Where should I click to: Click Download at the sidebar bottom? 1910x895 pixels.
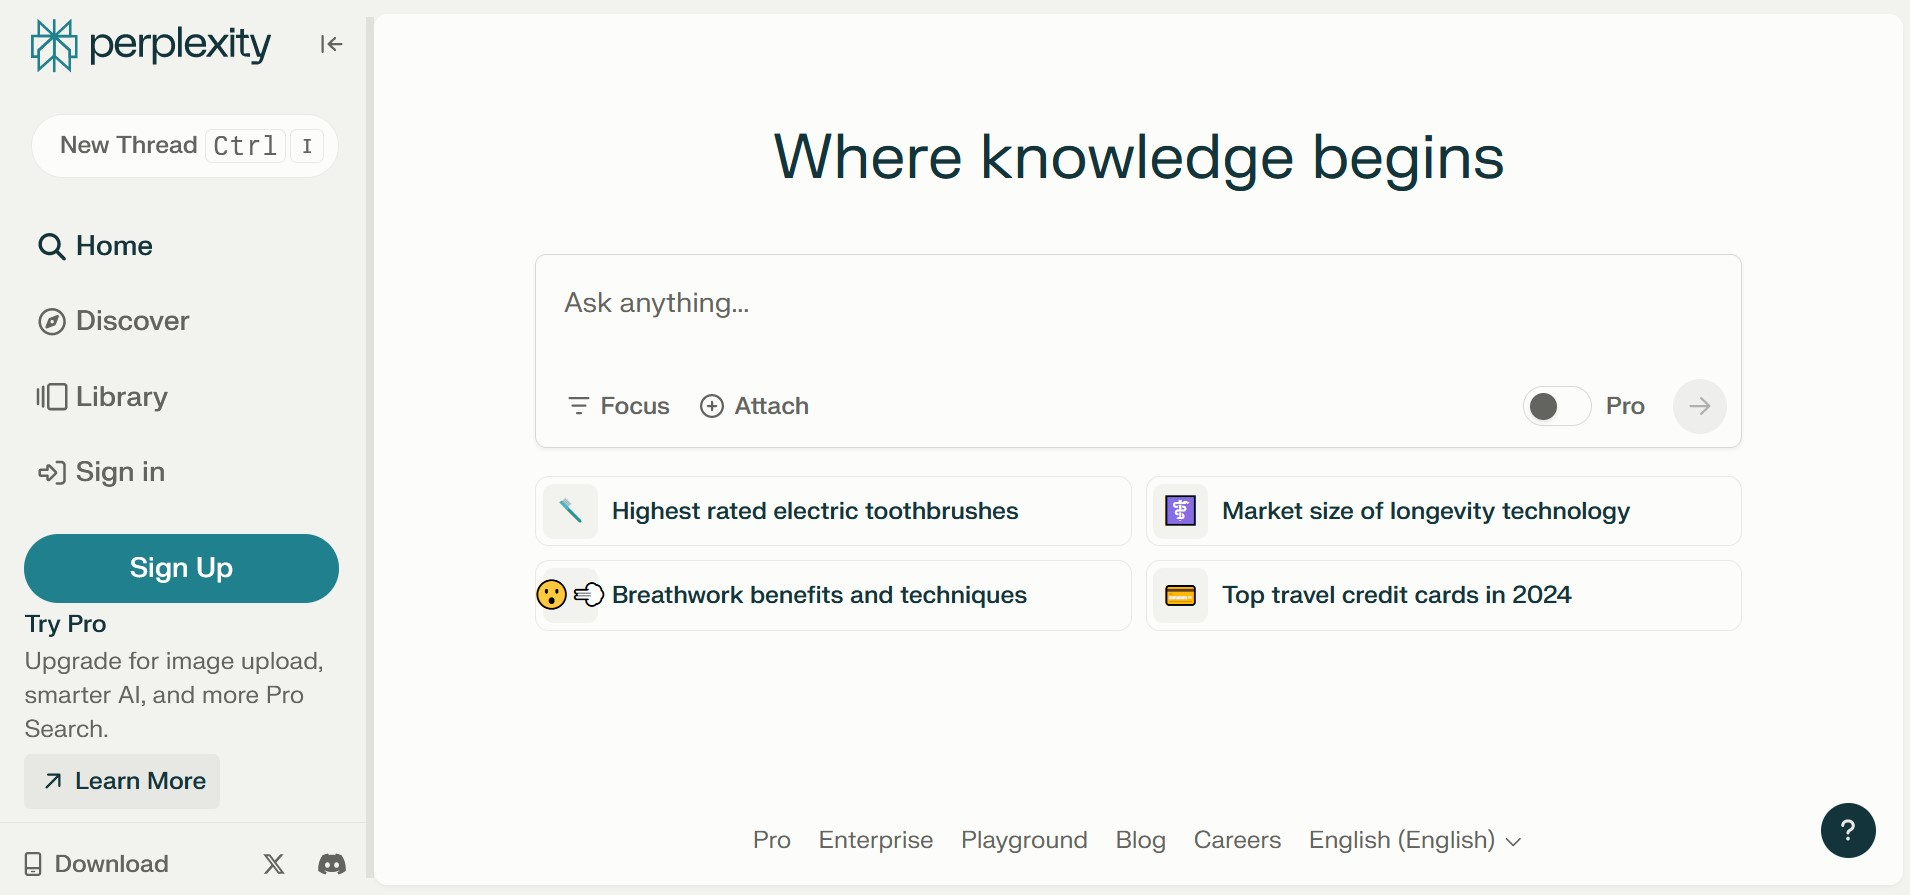tap(96, 864)
